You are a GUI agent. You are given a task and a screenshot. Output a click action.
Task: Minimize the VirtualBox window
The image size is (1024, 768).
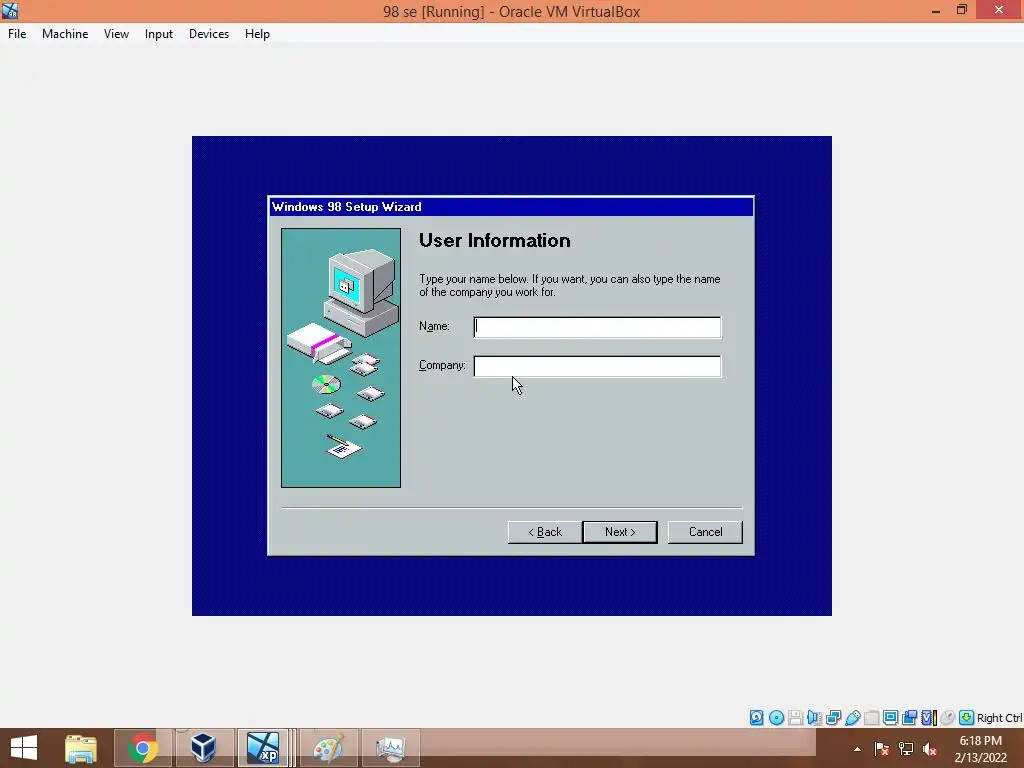[x=936, y=10]
